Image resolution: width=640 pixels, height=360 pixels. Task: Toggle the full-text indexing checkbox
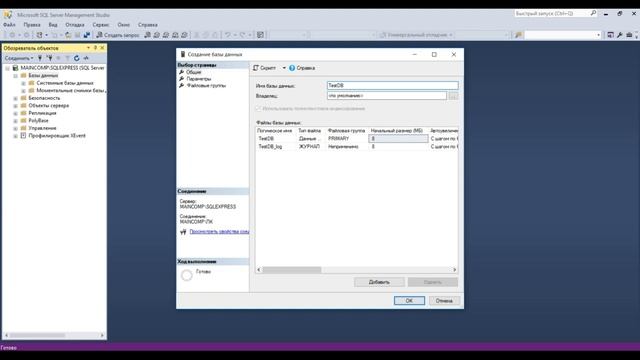click(x=258, y=109)
